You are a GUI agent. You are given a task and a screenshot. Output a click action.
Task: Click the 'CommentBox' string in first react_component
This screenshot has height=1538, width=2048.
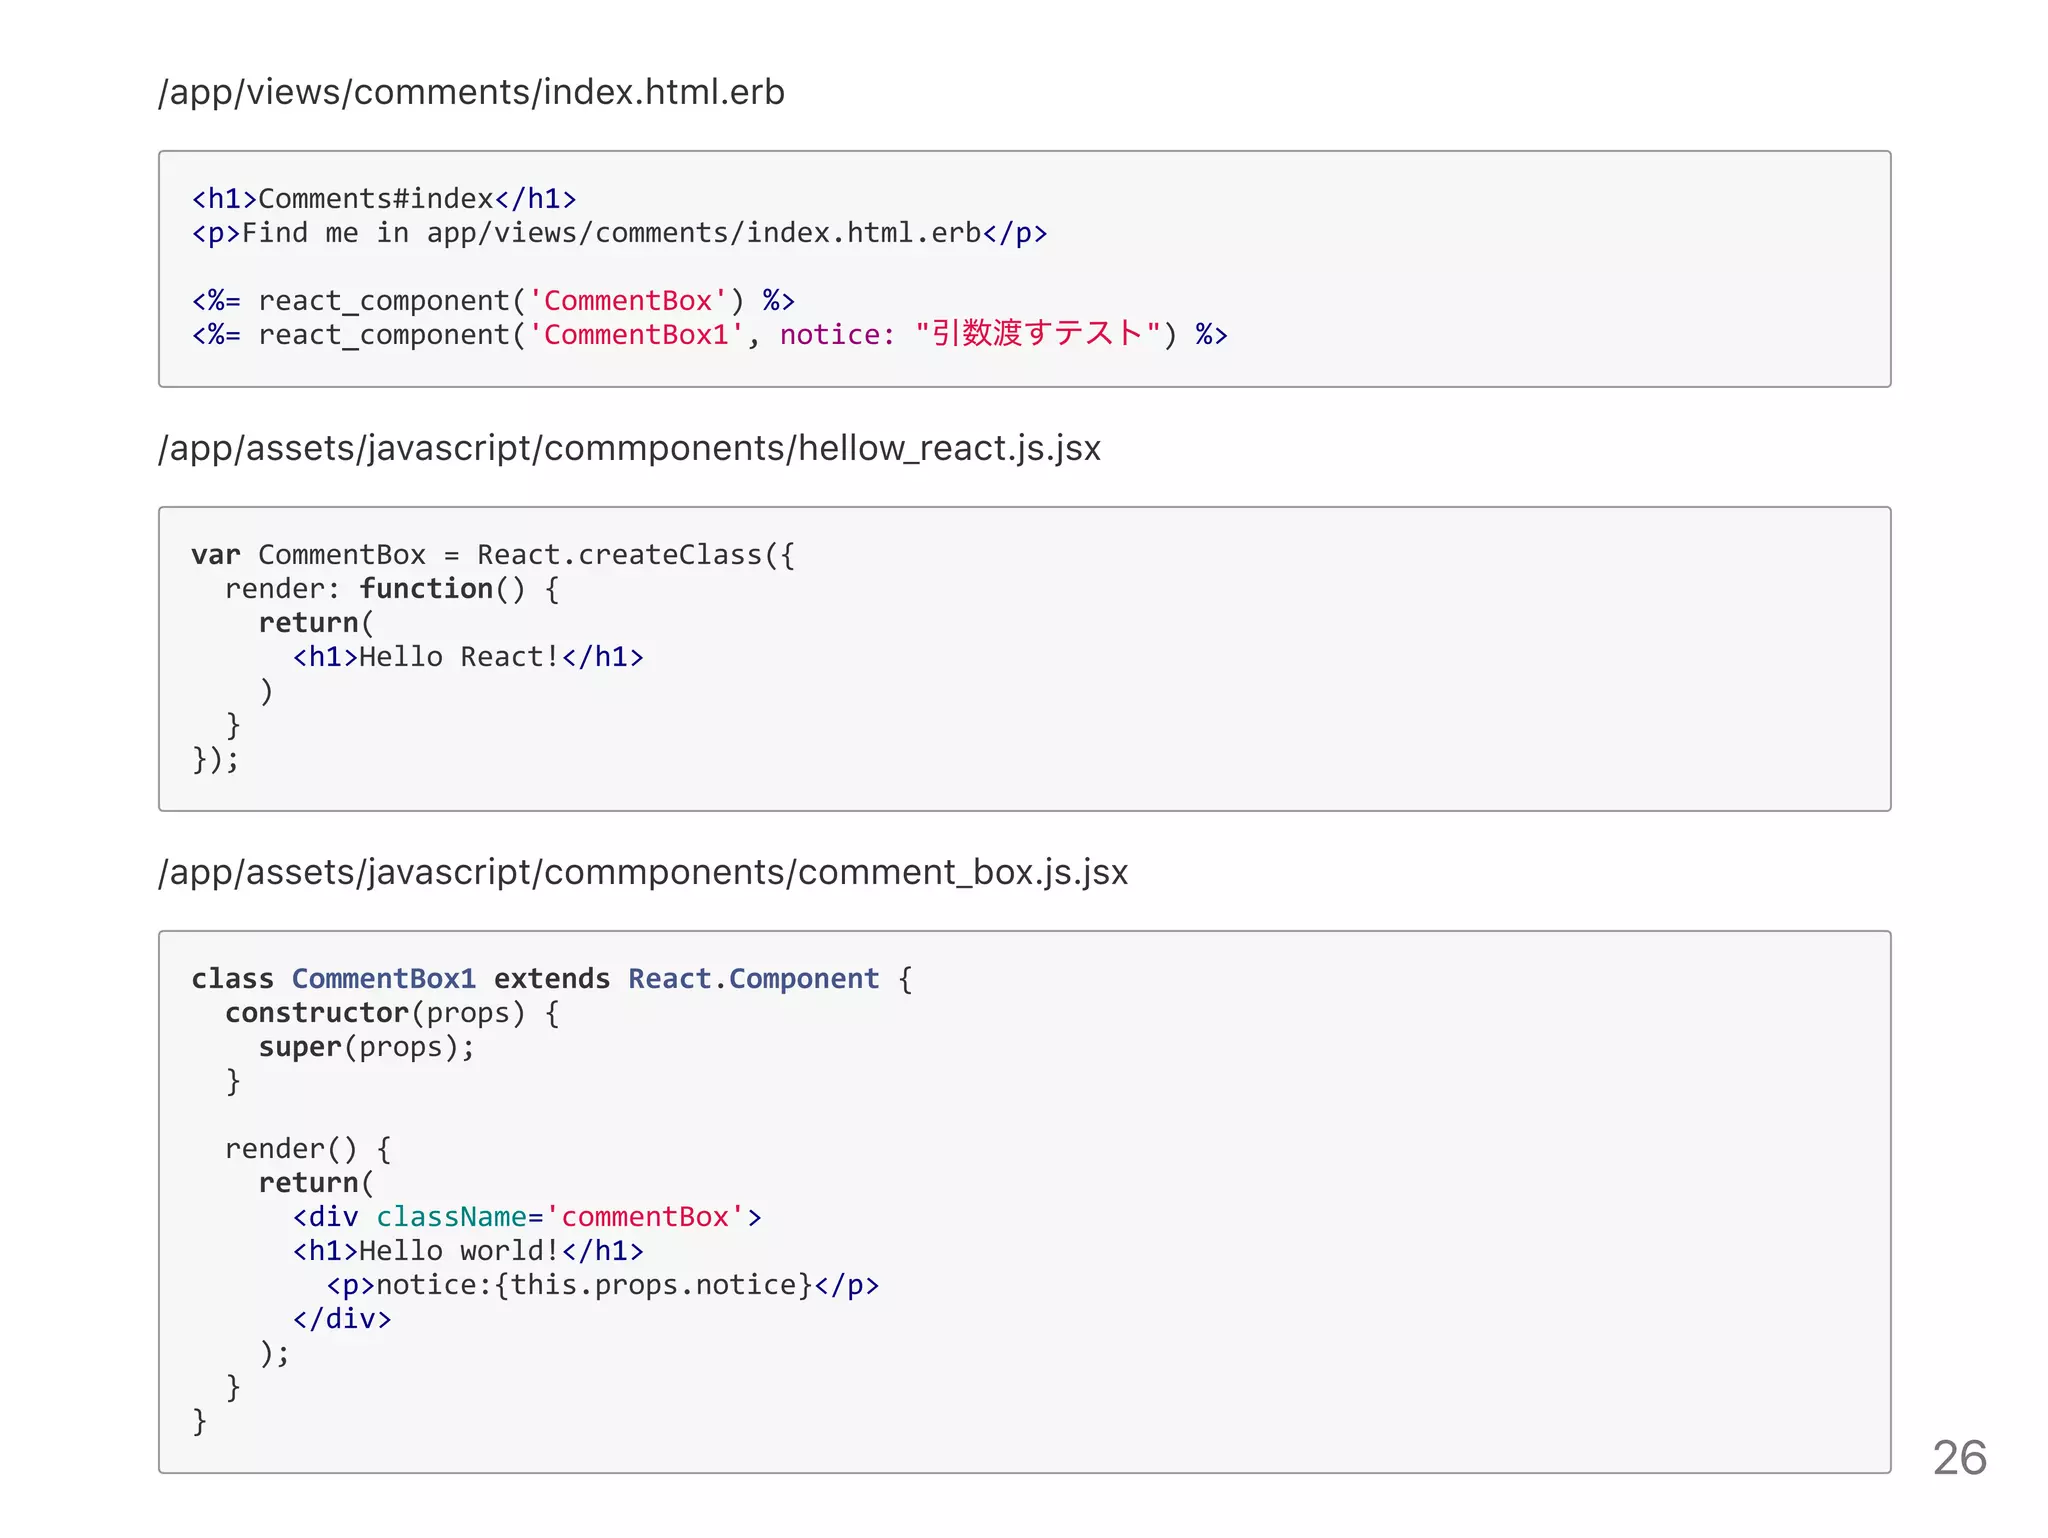(x=627, y=300)
